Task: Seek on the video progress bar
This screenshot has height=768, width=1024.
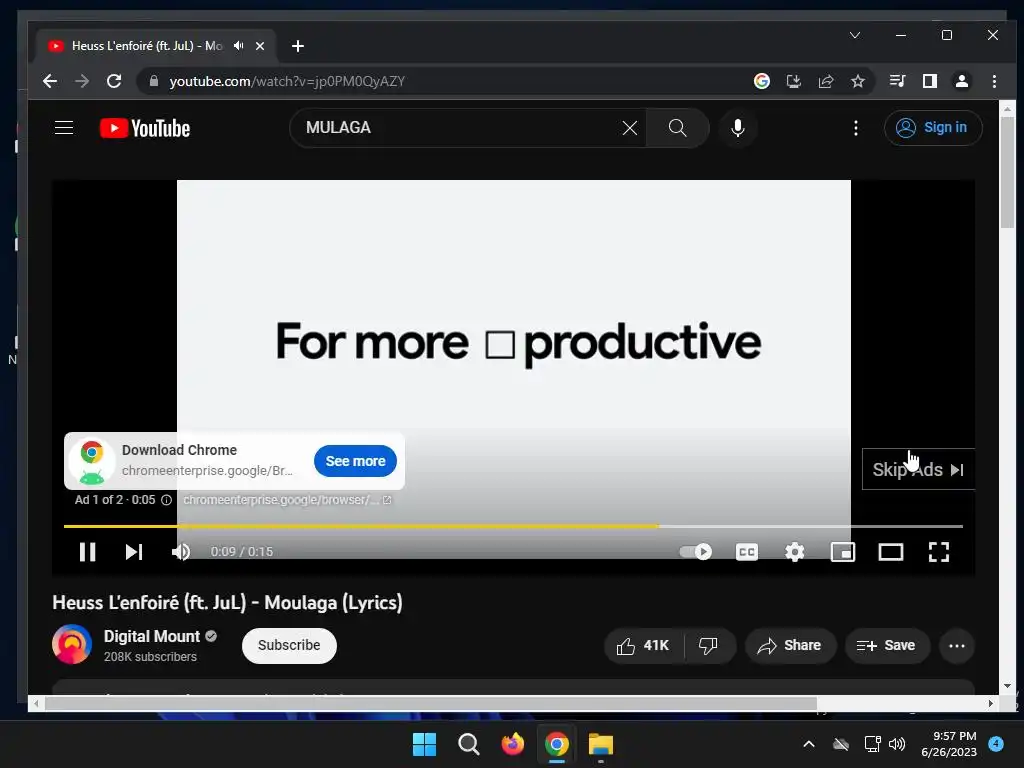Action: click(513, 526)
